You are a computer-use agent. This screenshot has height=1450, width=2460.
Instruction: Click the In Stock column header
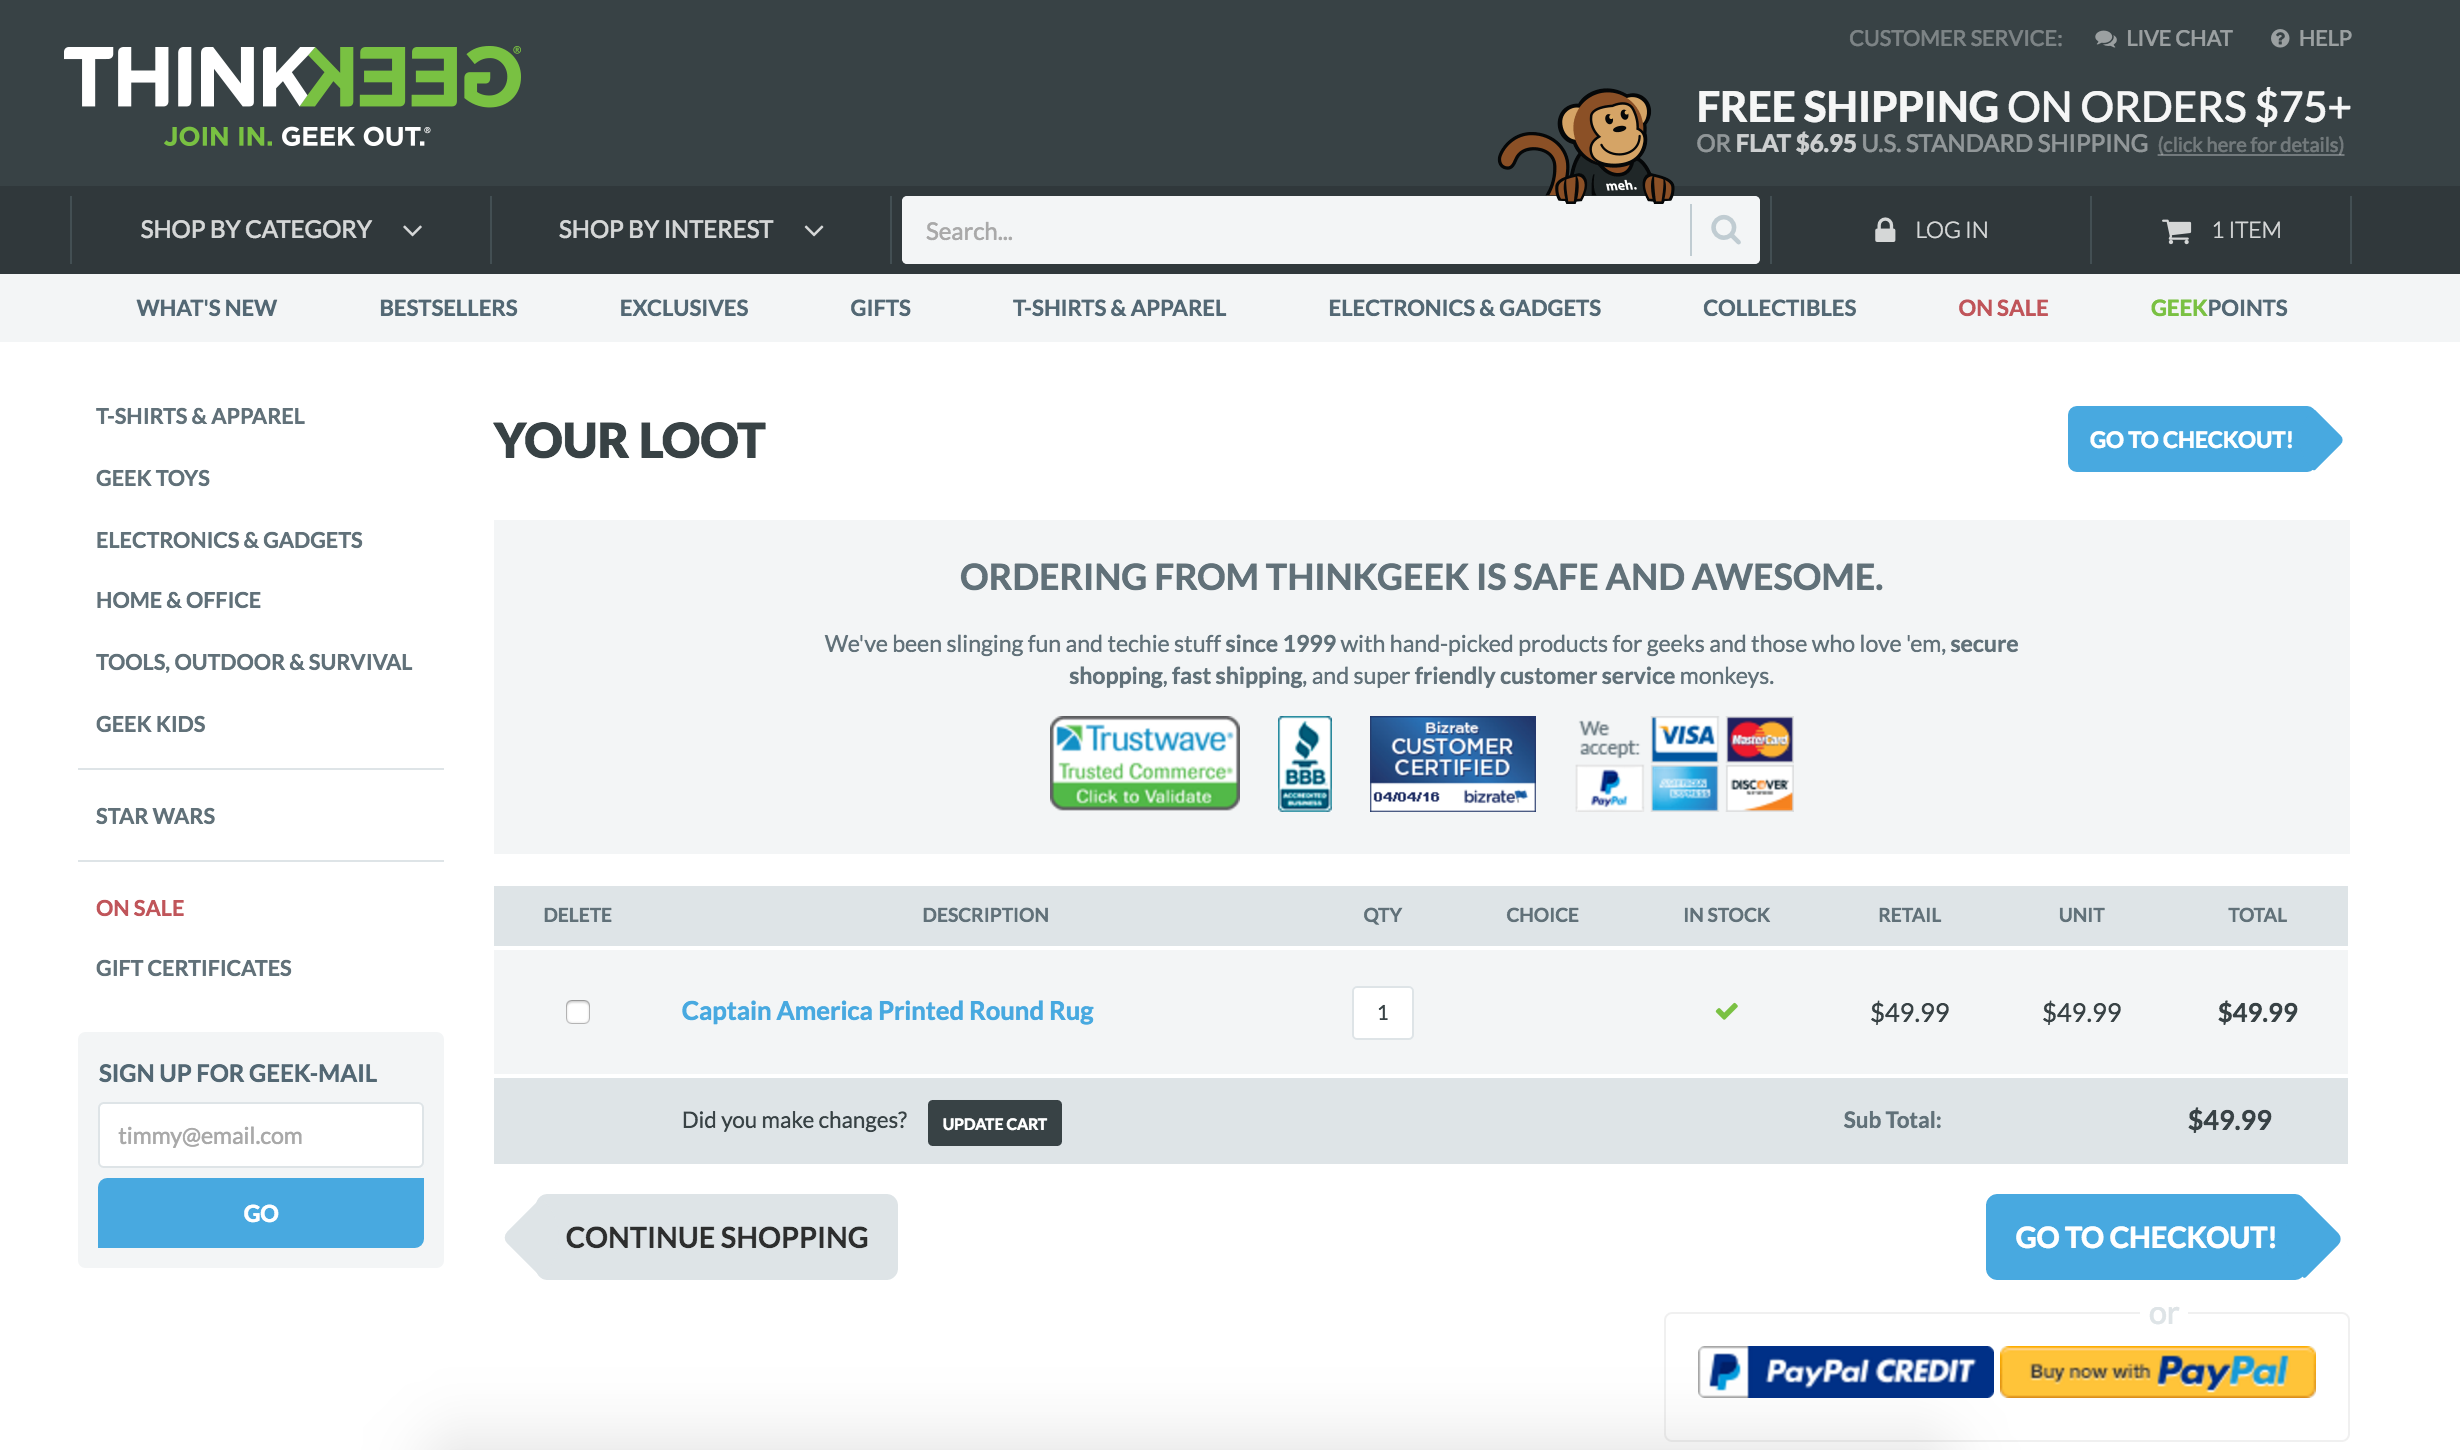pos(1726,915)
